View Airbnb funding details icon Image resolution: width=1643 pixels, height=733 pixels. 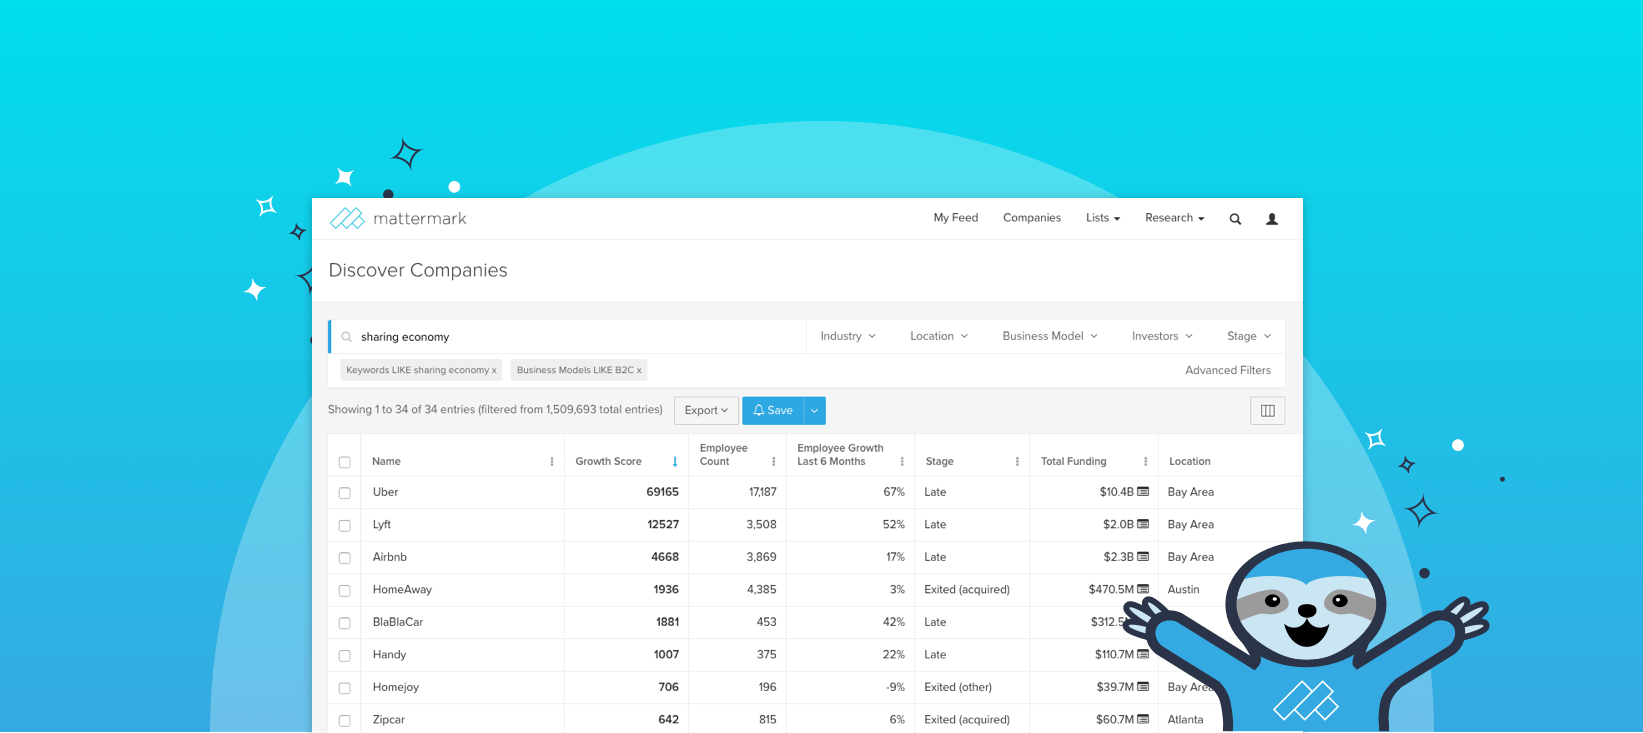(1143, 557)
